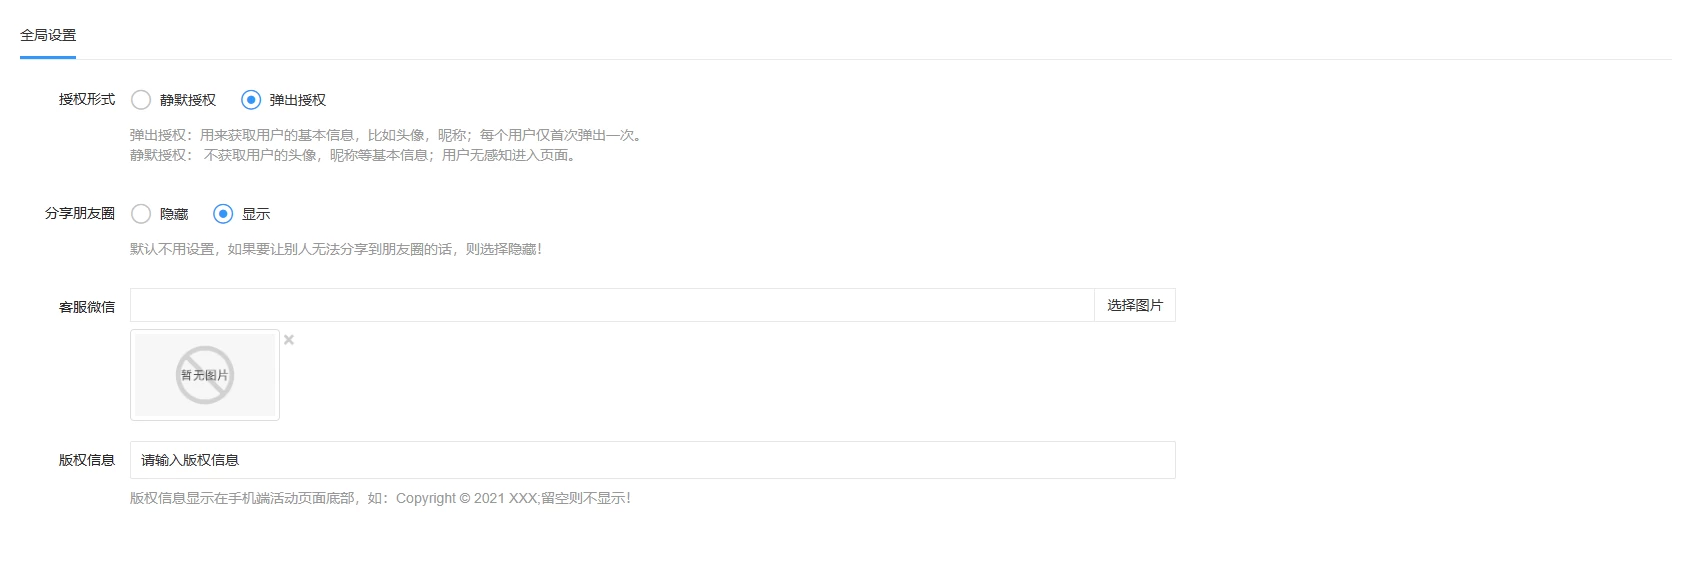Image resolution: width=1683 pixels, height=582 pixels.
Task: Click the 选择图片 button
Action: coord(1135,305)
